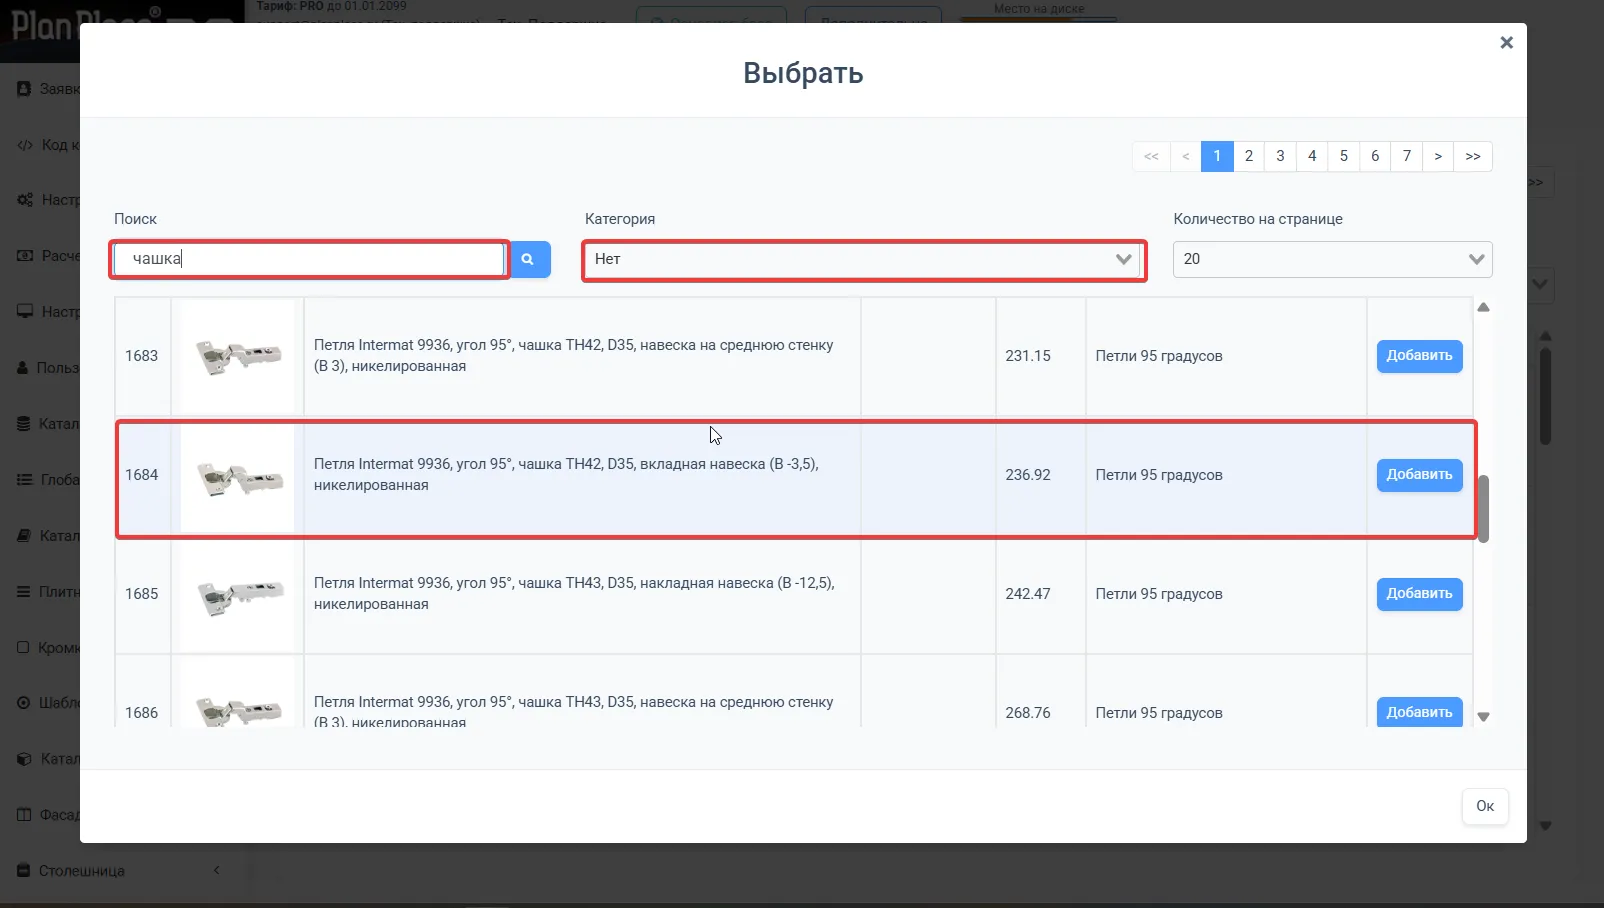
Task: Jump to first page with << arrow
Action: coord(1151,156)
